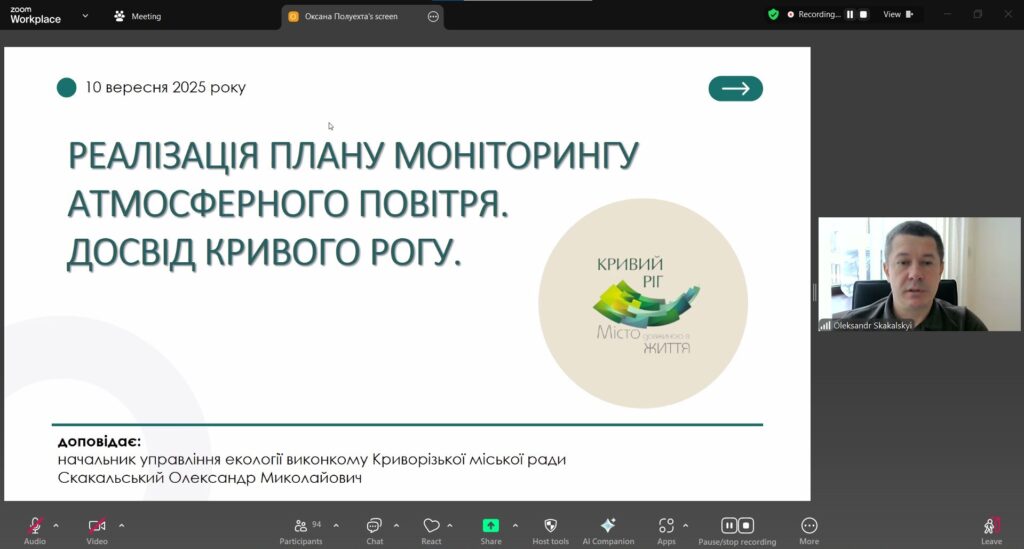Click the Zoom Workplace logo
1024x549 pixels.
pos(35,16)
